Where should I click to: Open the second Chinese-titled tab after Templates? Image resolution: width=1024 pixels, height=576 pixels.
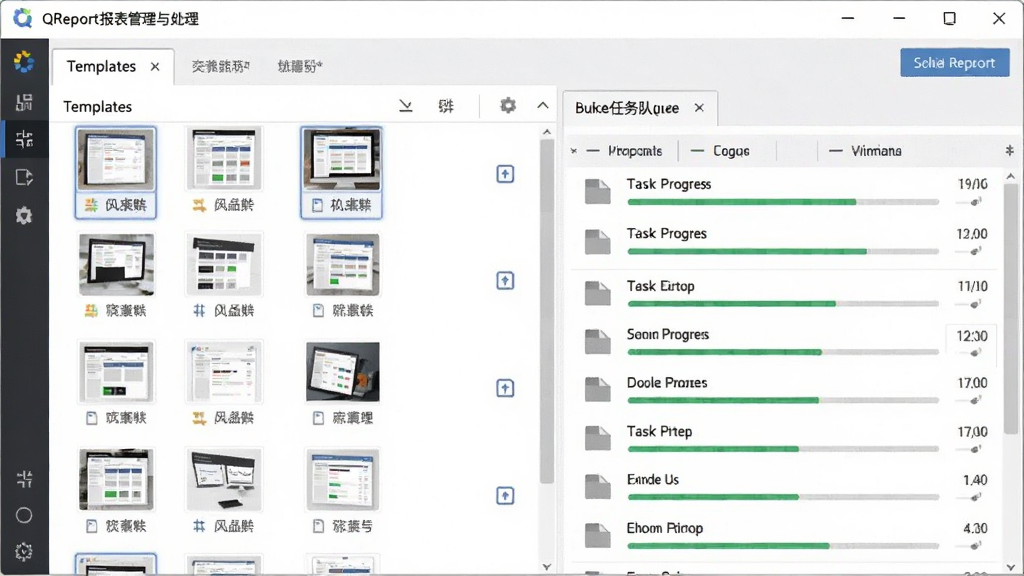tap(221, 66)
